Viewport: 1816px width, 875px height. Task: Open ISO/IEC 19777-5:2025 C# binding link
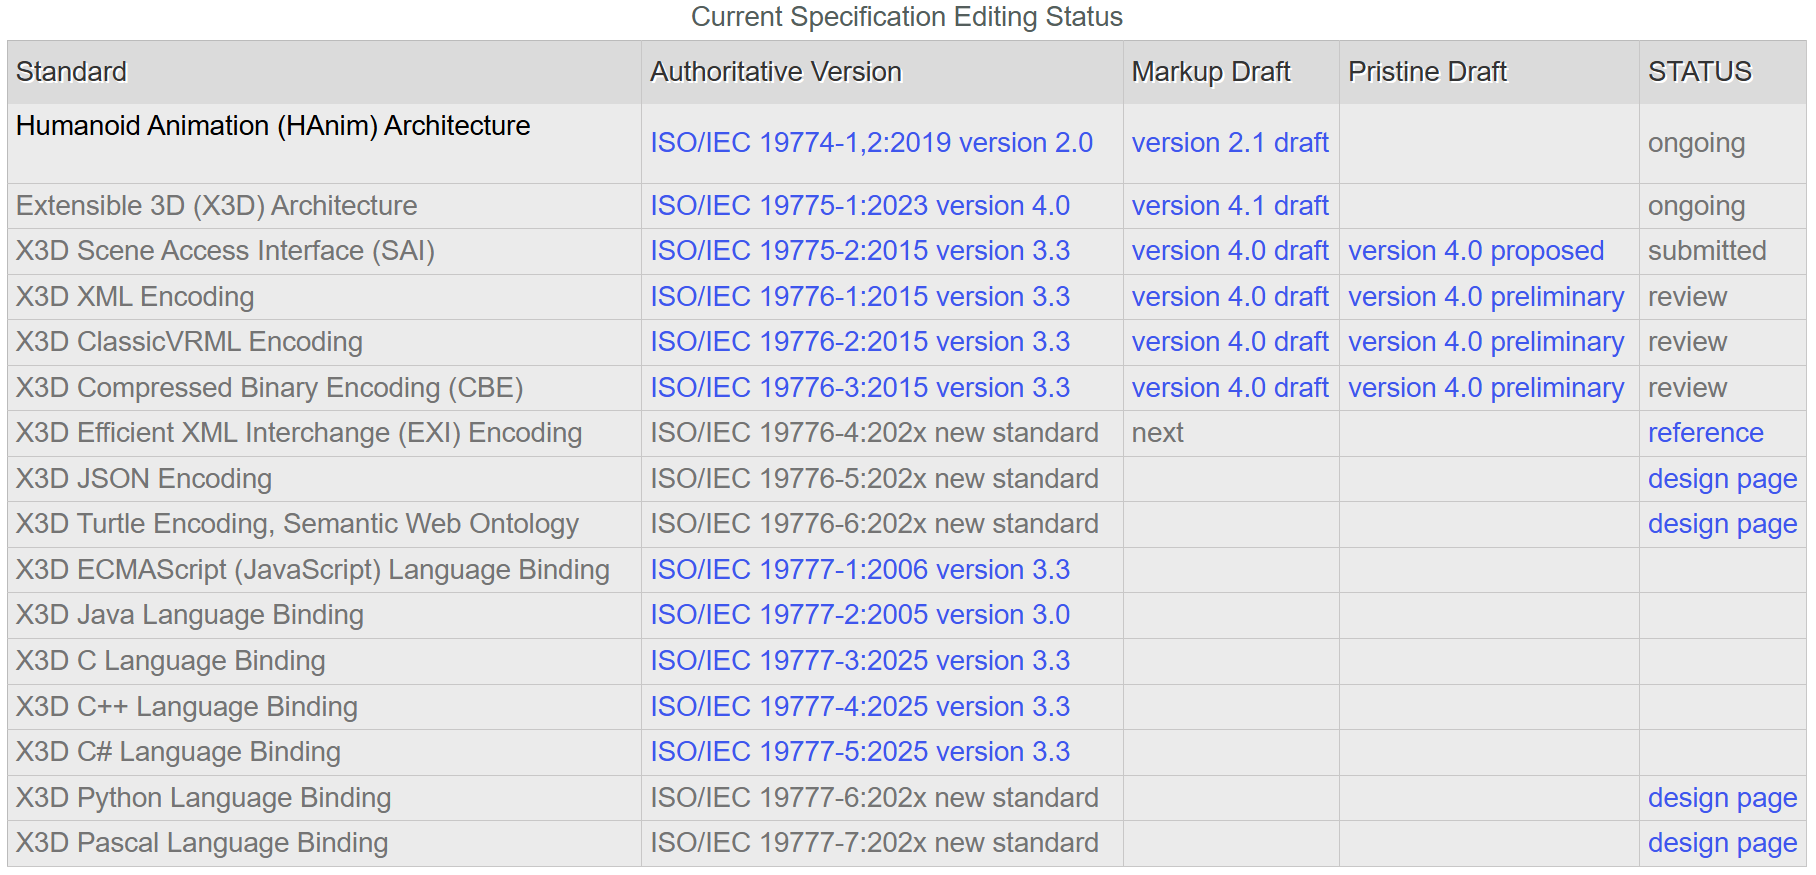pos(859,752)
